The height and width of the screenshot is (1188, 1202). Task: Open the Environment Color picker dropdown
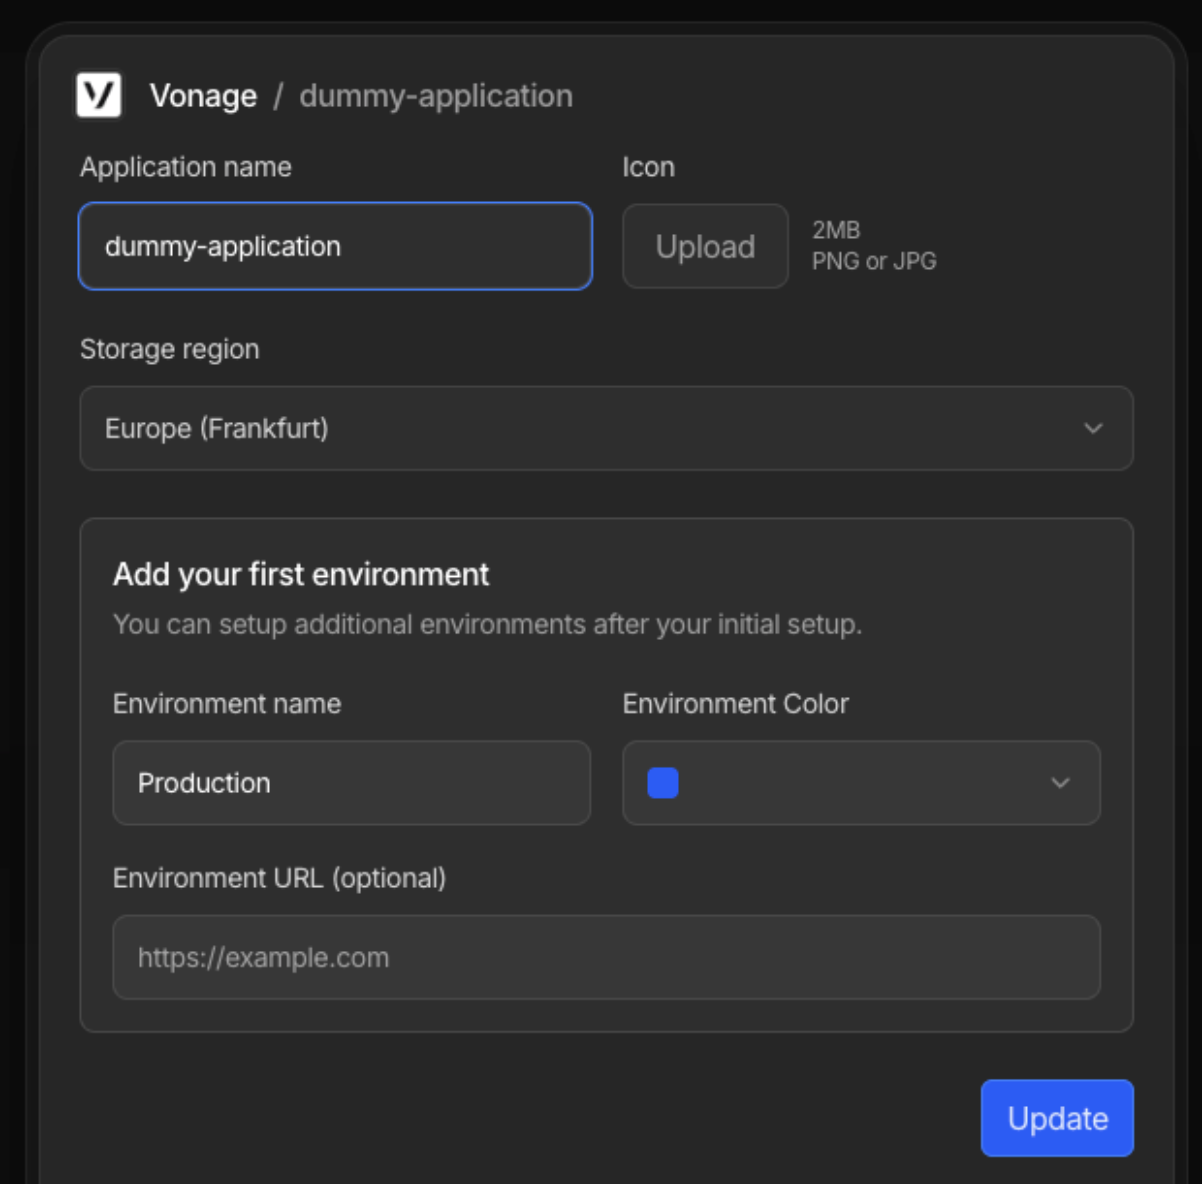[x=860, y=783]
